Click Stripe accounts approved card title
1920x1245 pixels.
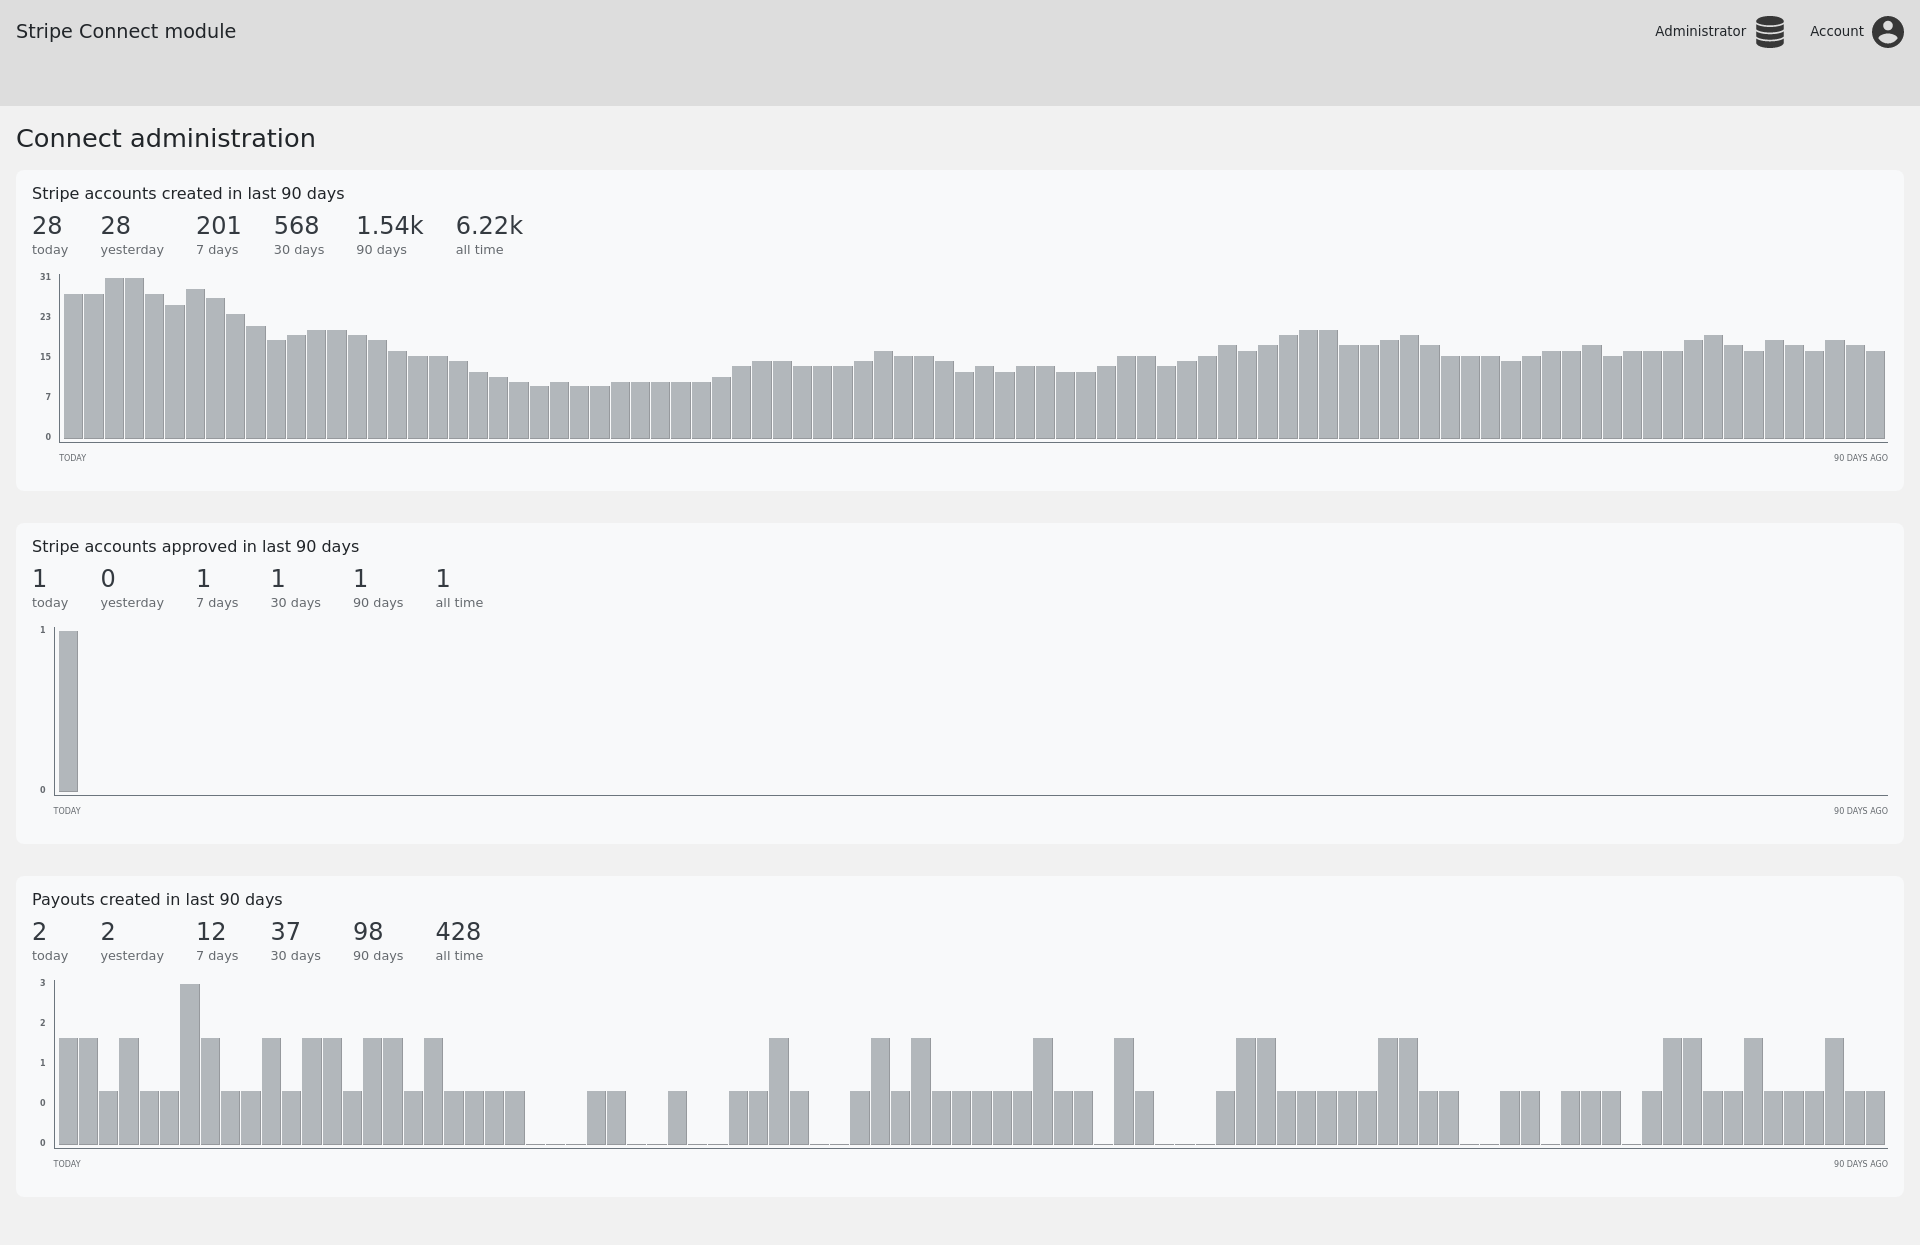(x=195, y=546)
